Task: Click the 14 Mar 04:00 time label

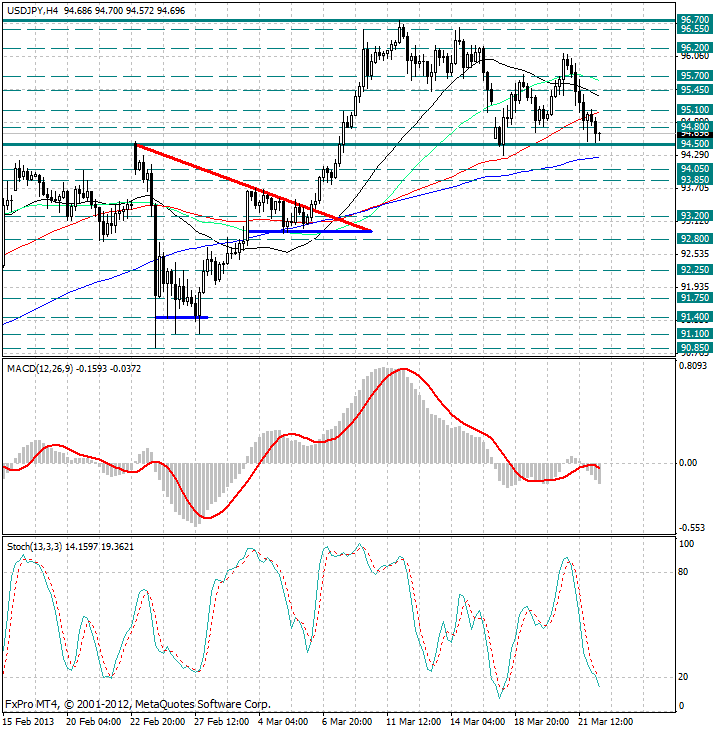Action: pyautogui.click(x=478, y=722)
